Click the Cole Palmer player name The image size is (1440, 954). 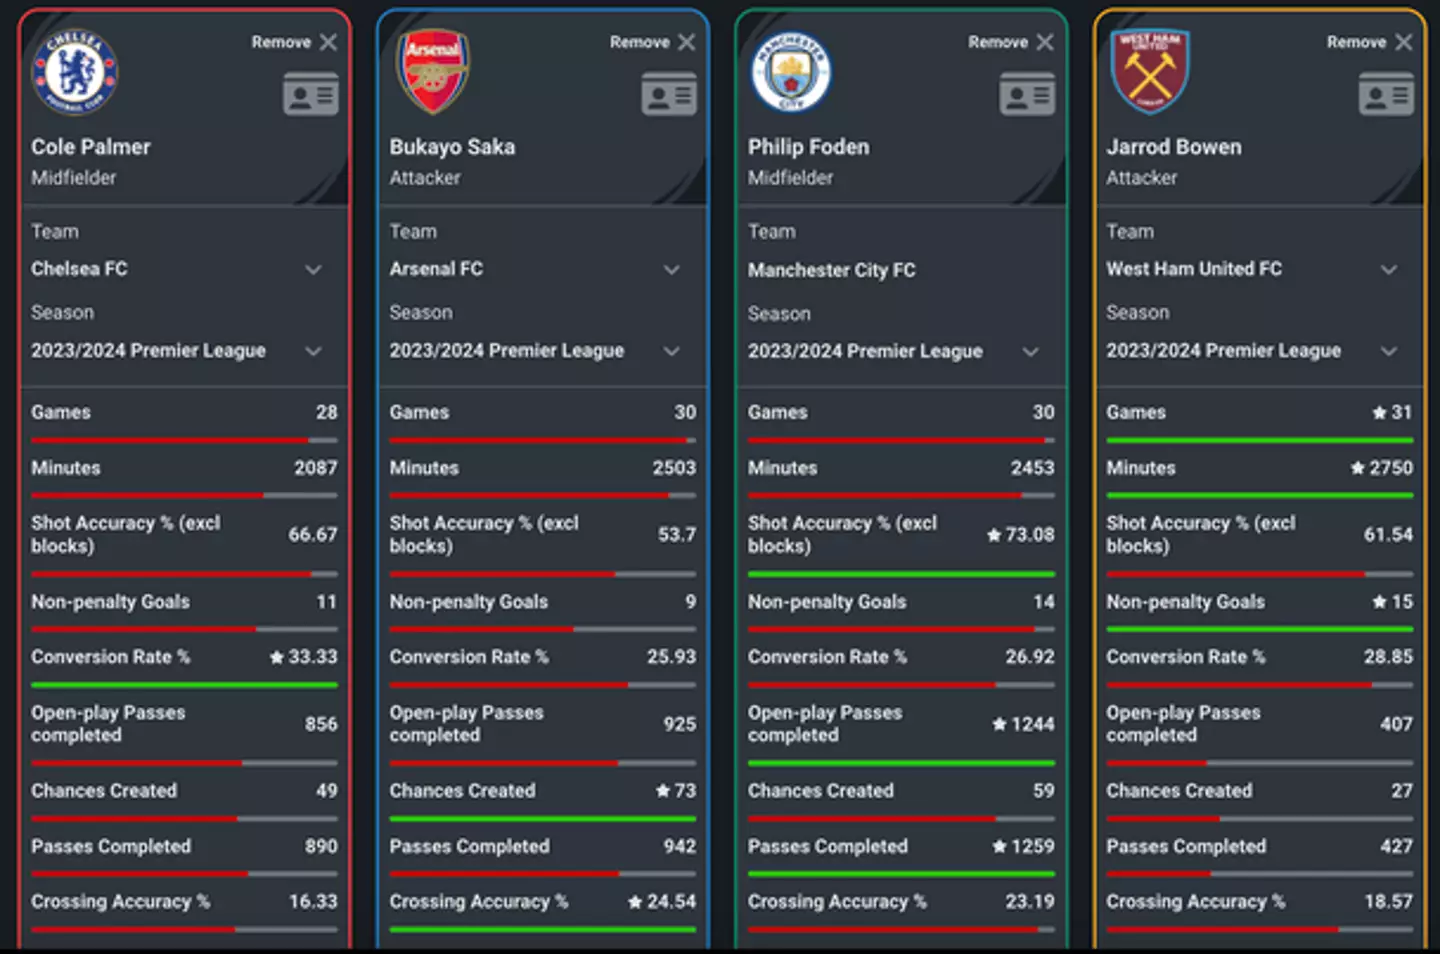[91, 147]
